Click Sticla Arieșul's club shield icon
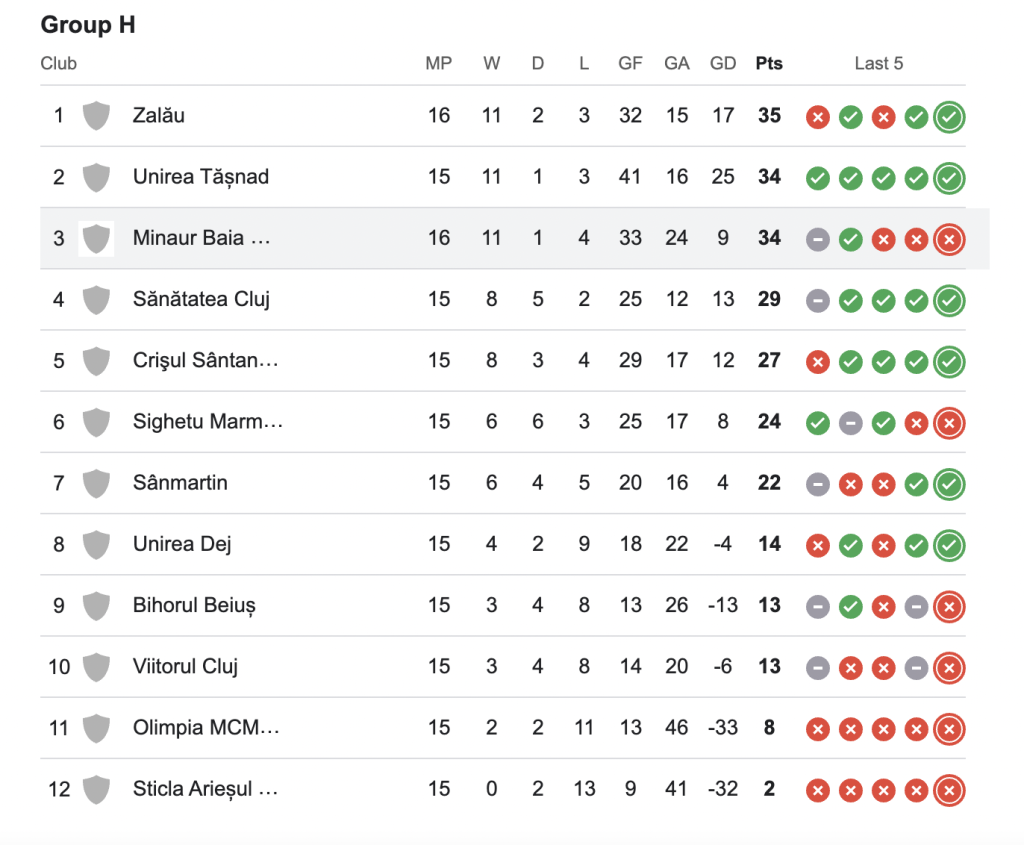This screenshot has height=845, width=1024. (96, 790)
